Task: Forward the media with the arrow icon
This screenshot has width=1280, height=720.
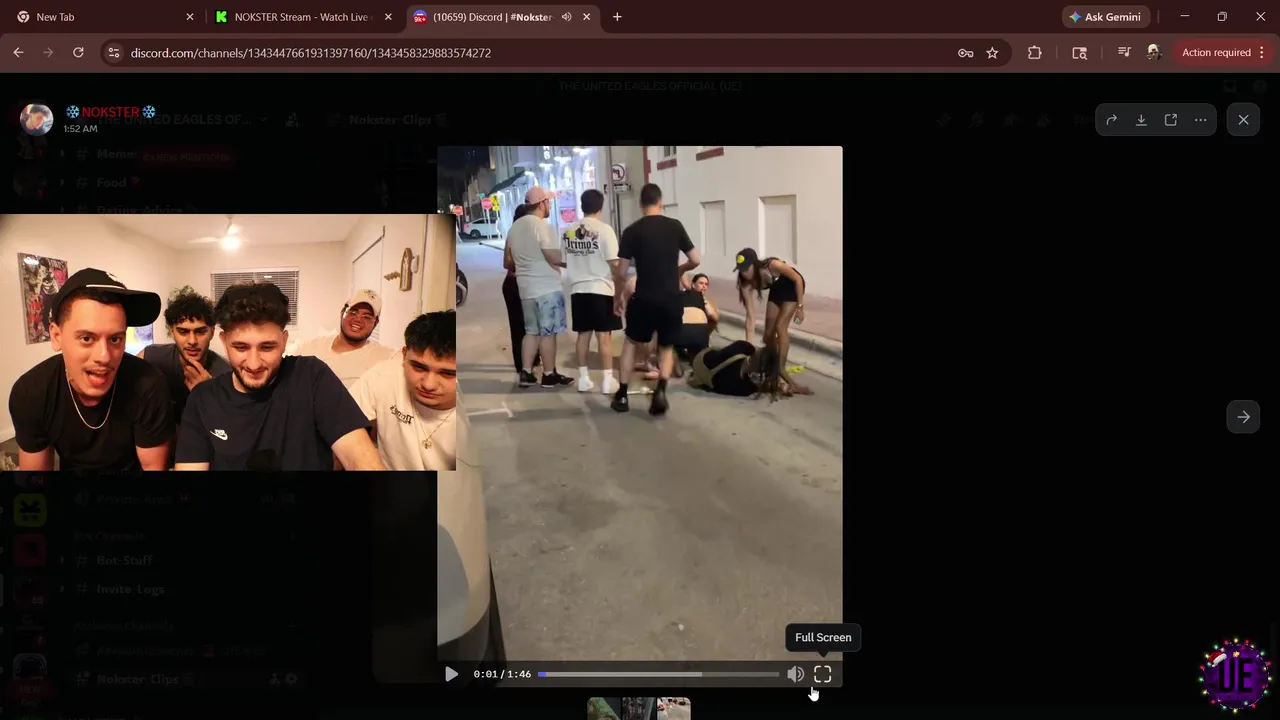Action: (x=1111, y=120)
